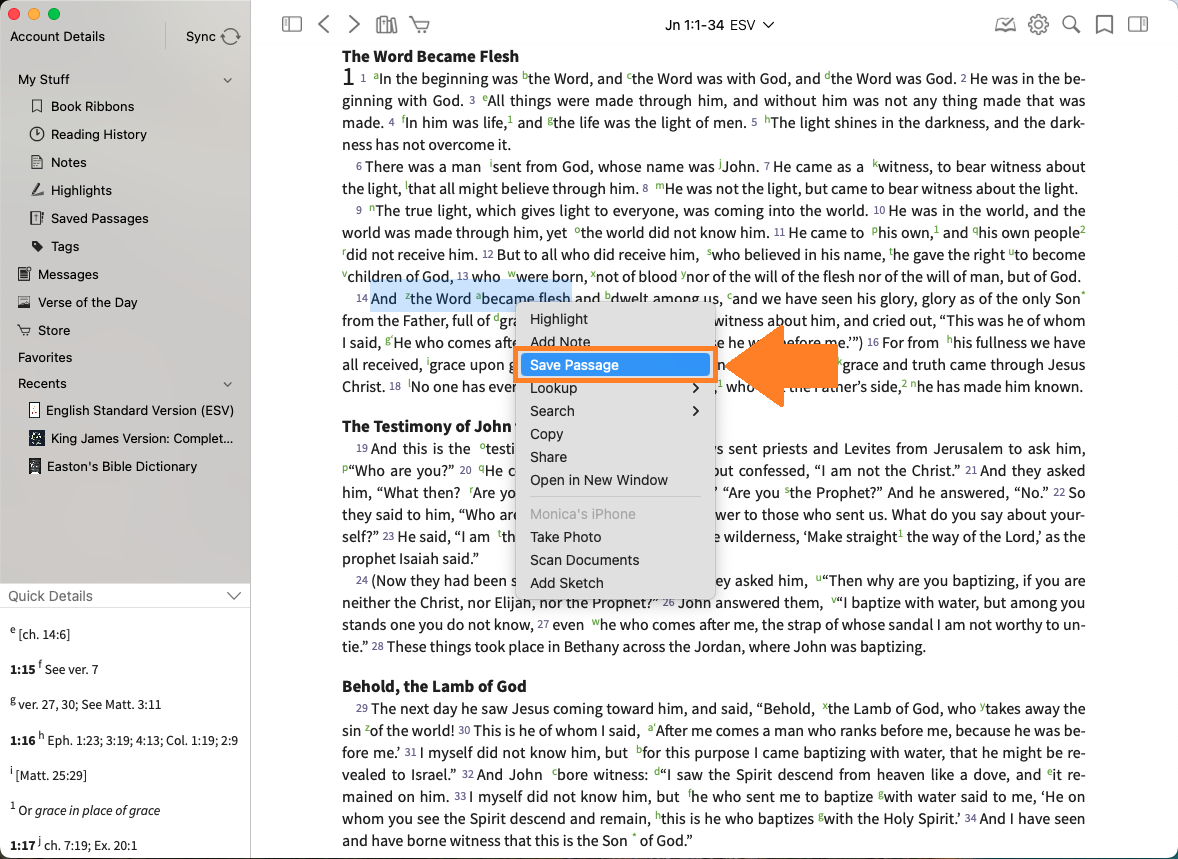This screenshot has height=859, width=1178.
Task: Open the settings gear icon
Action: click(1038, 25)
